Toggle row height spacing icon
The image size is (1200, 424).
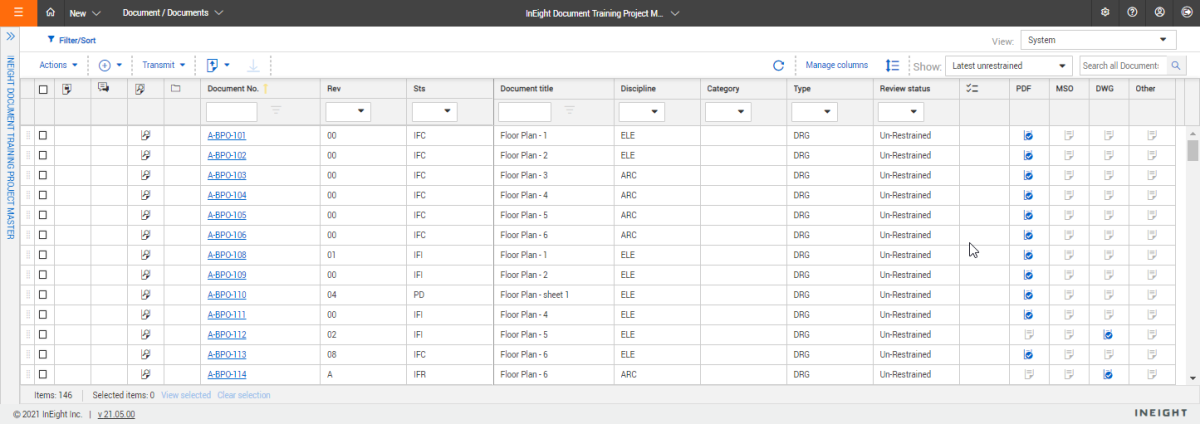point(892,66)
